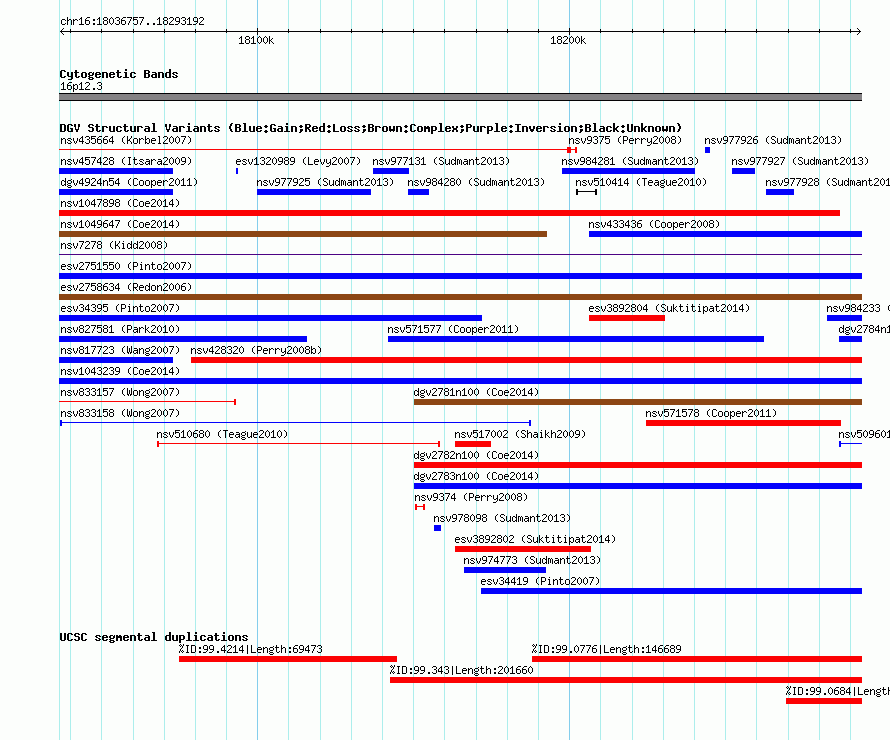This screenshot has height=740, width=890.
Task: Select the nsv9374 (Perry2008) label
Action: coord(471,497)
